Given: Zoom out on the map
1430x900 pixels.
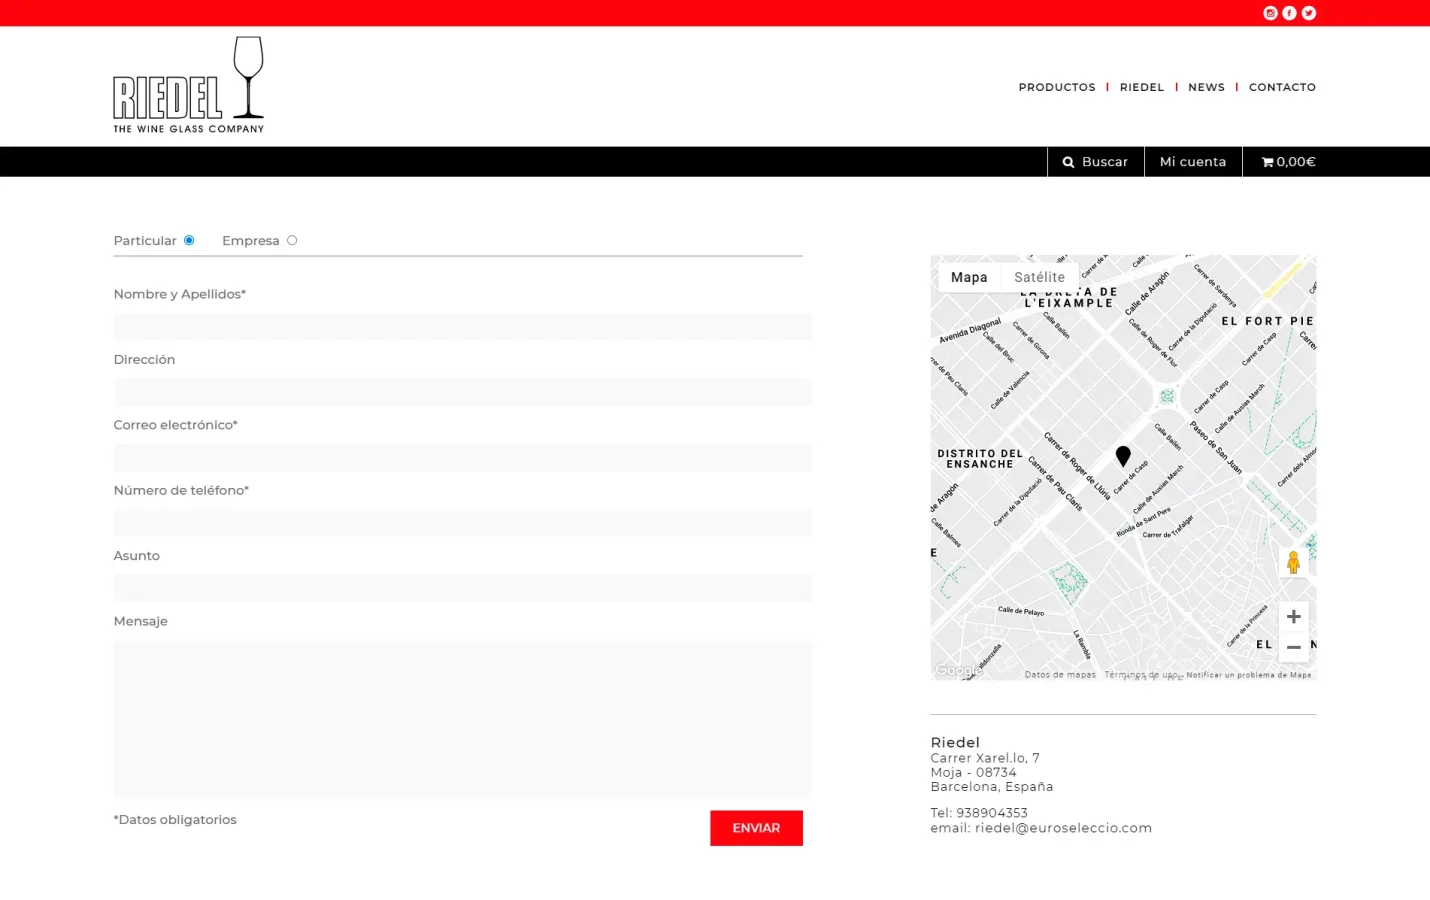Looking at the screenshot, I should click(x=1293, y=647).
